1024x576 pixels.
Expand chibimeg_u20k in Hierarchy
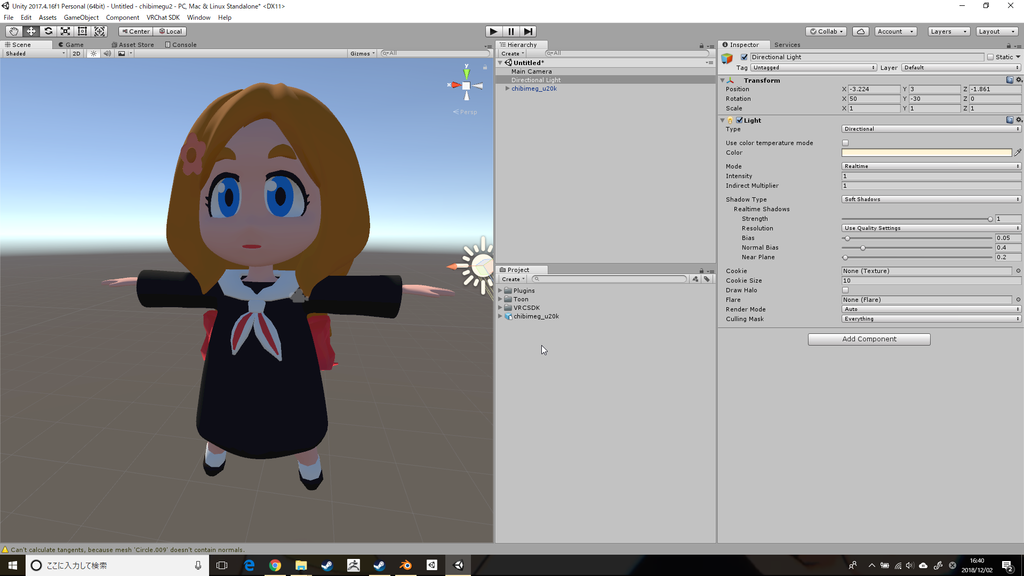(x=507, y=88)
